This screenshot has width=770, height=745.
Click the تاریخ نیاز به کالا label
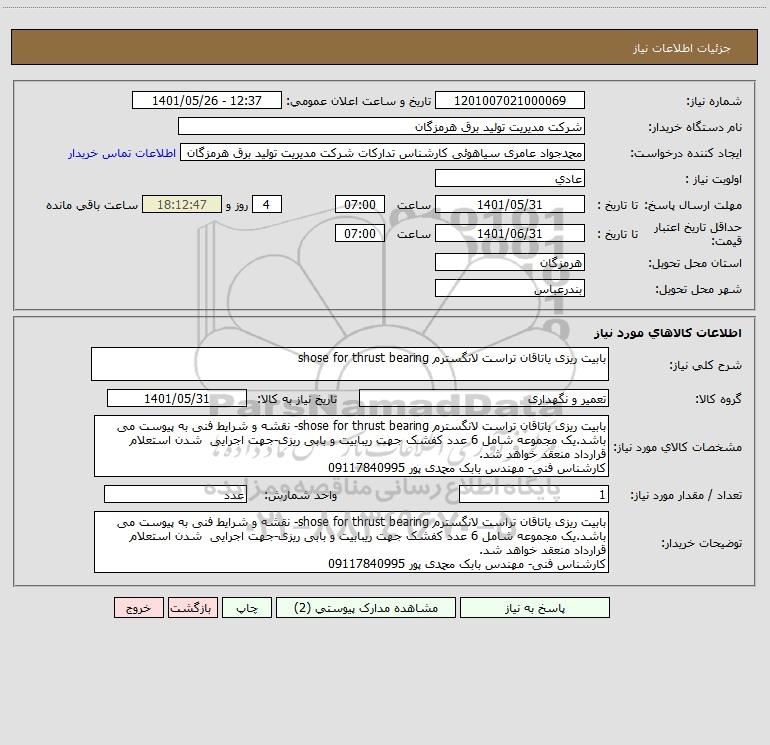(298, 399)
